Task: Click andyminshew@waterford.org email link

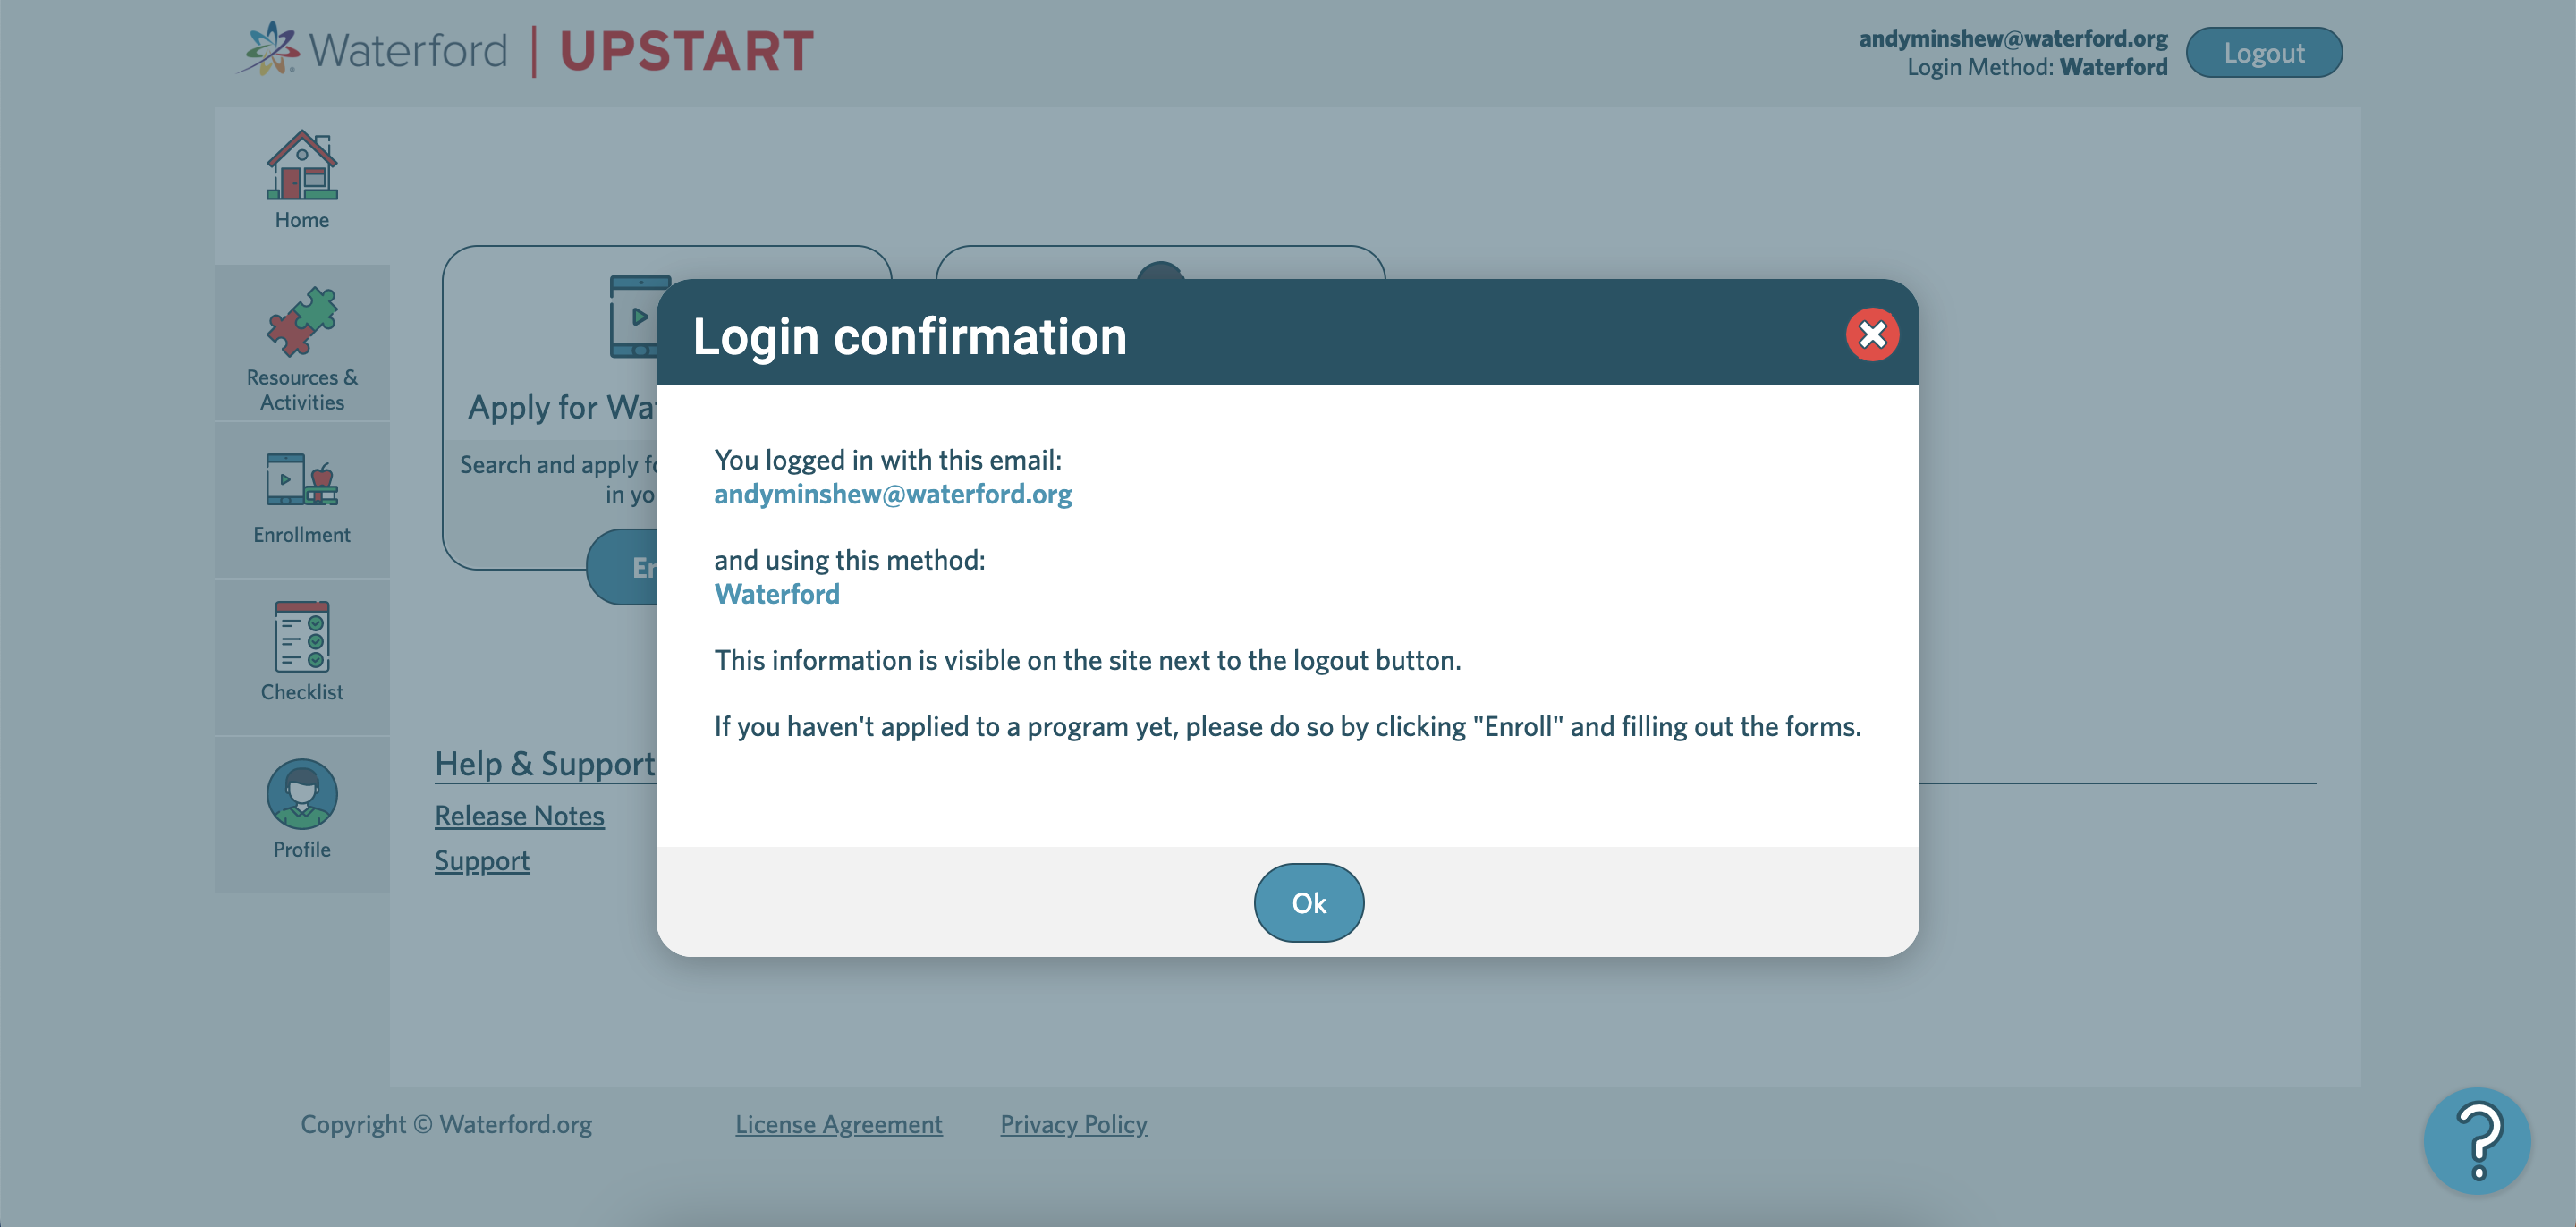Action: [892, 493]
